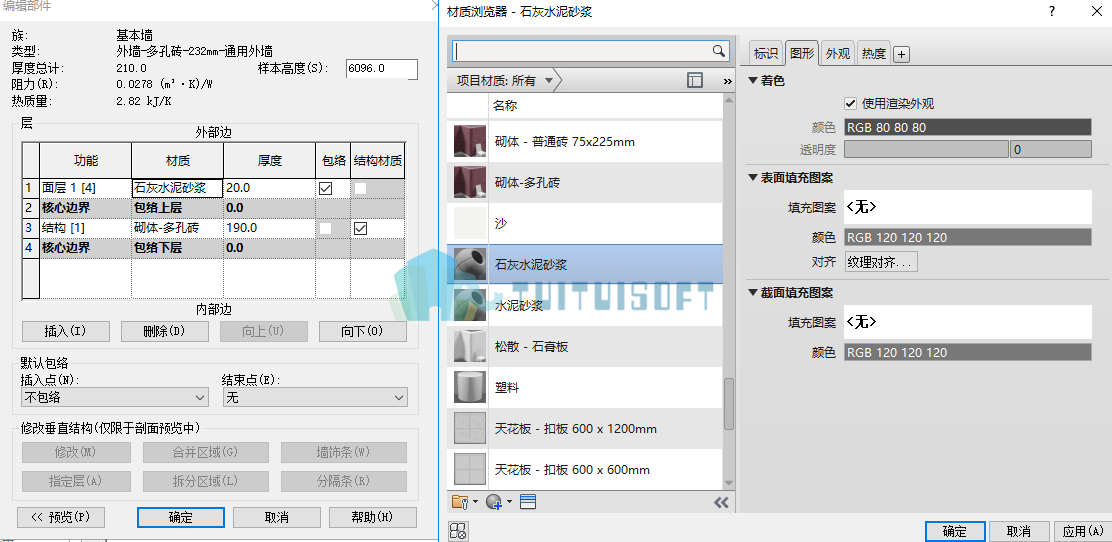The height and width of the screenshot is (542, 1112).
Task: Open the 插入点 dropdown showing 不包络
Action: pos(115,398)
